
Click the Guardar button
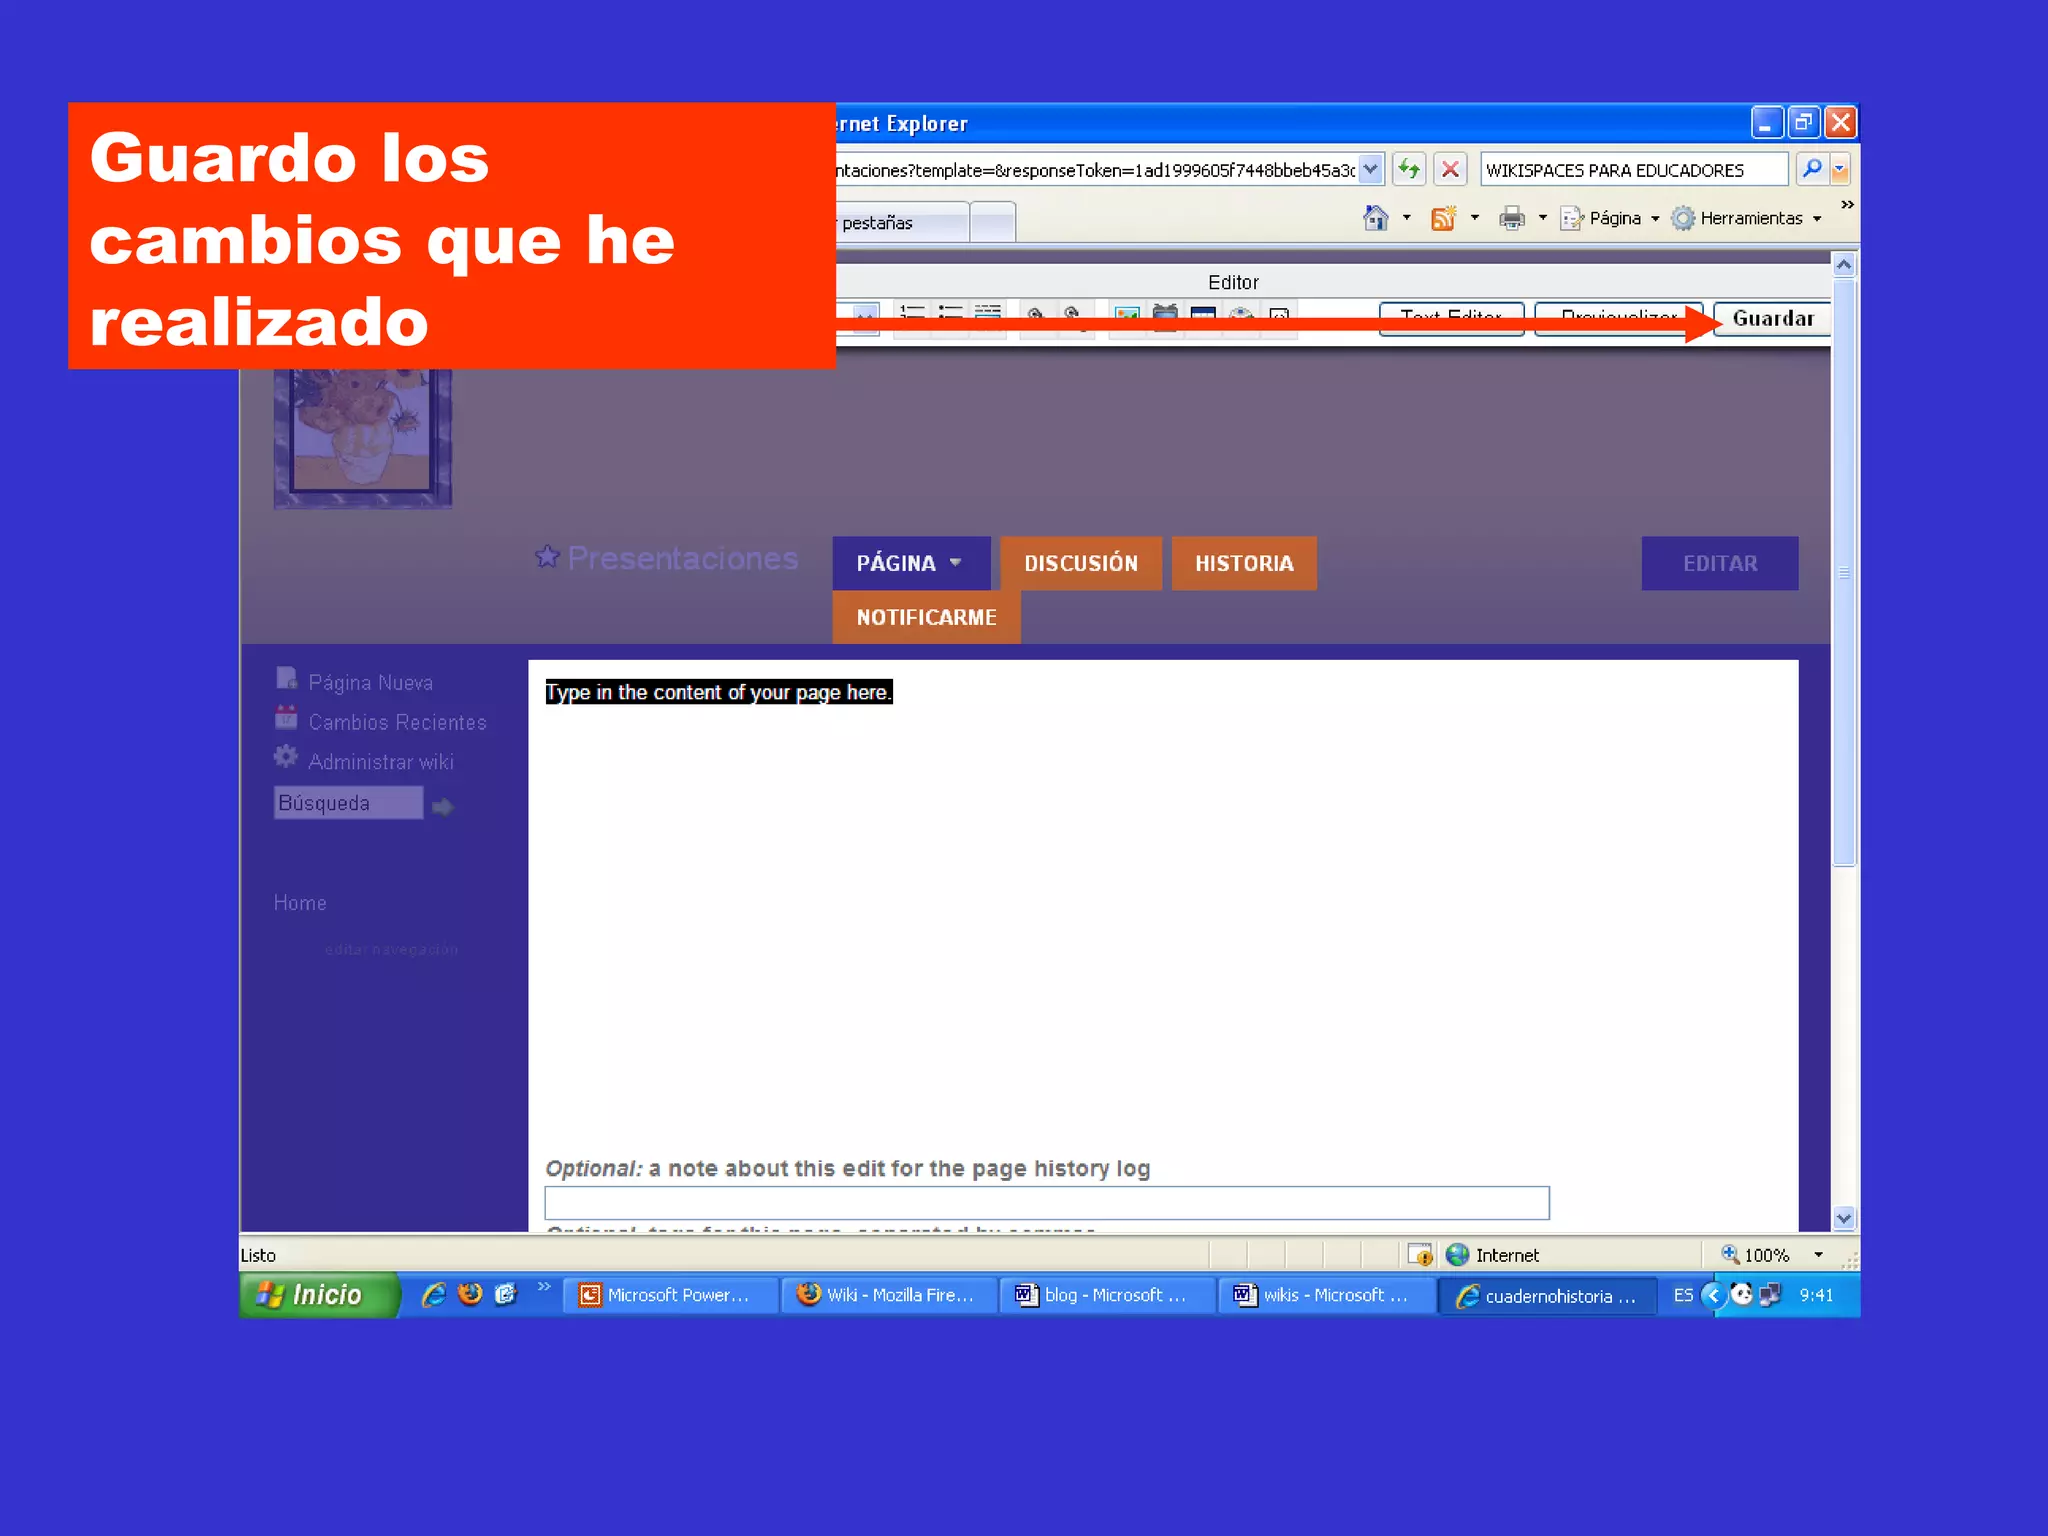[1772, 318]
